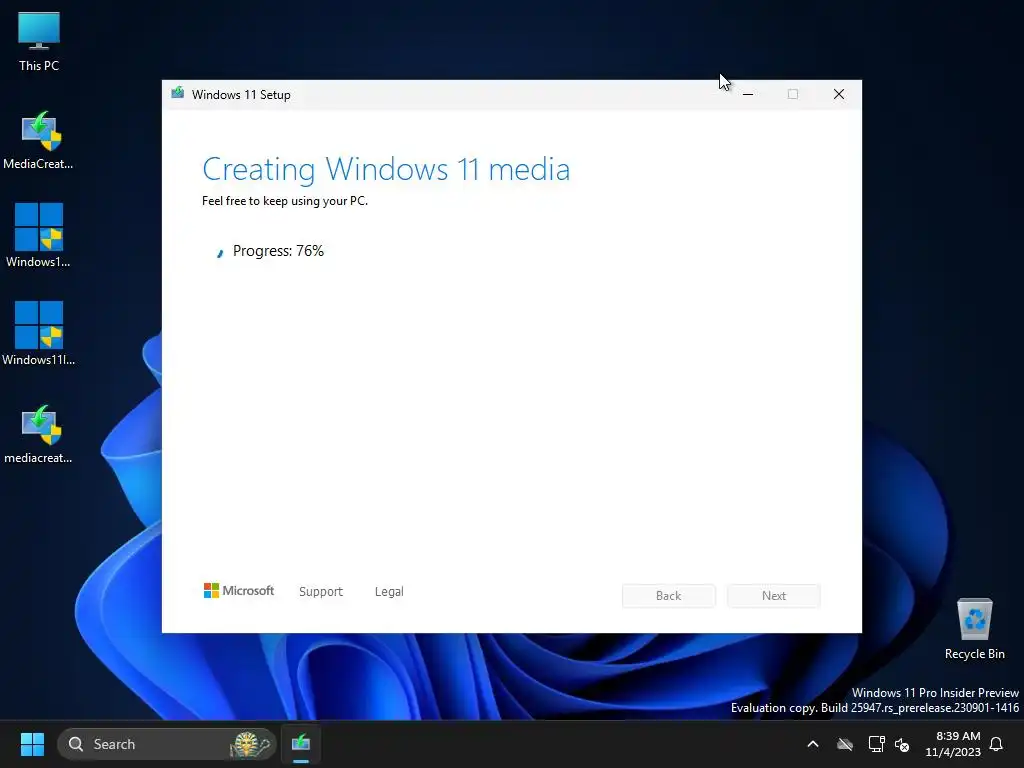
Task: Click the search highlight pharaoh icon
Action: (250, 744)
